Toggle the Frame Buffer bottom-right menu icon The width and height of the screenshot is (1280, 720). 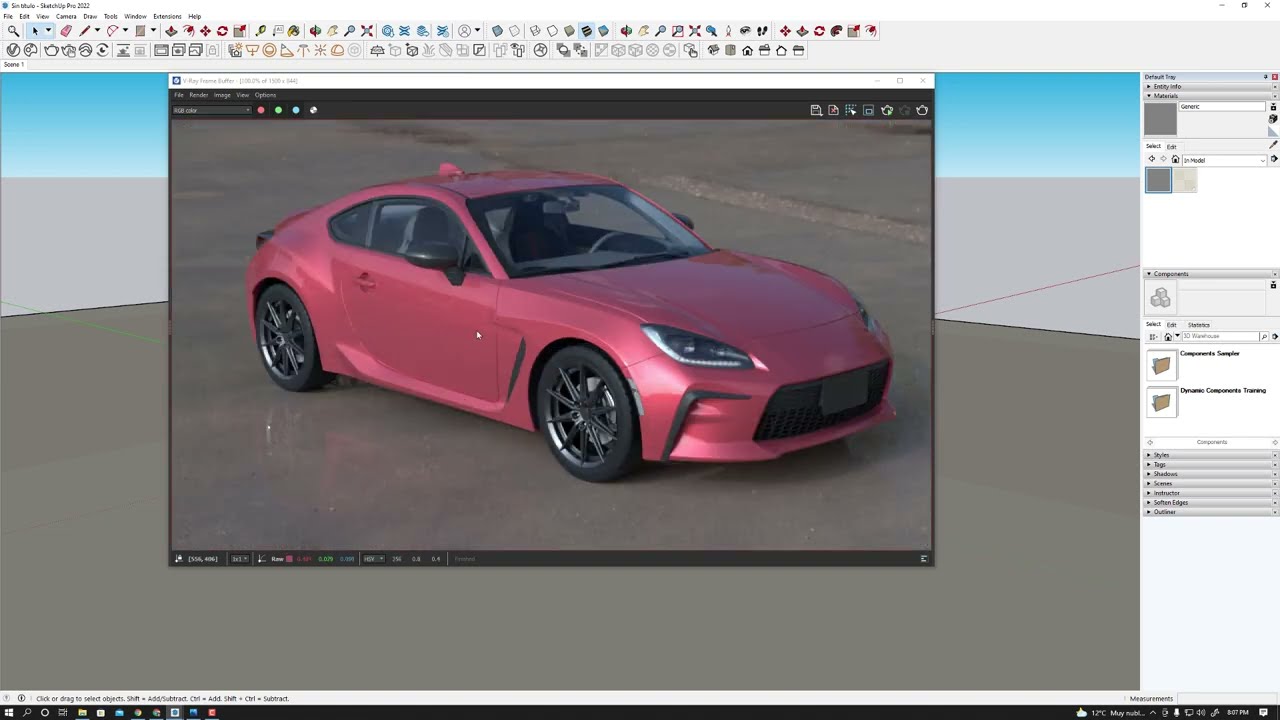coord(924,559)
